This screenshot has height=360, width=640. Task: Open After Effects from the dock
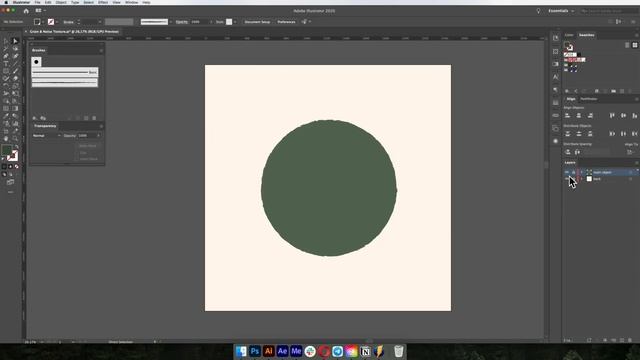tap(282, 351)
